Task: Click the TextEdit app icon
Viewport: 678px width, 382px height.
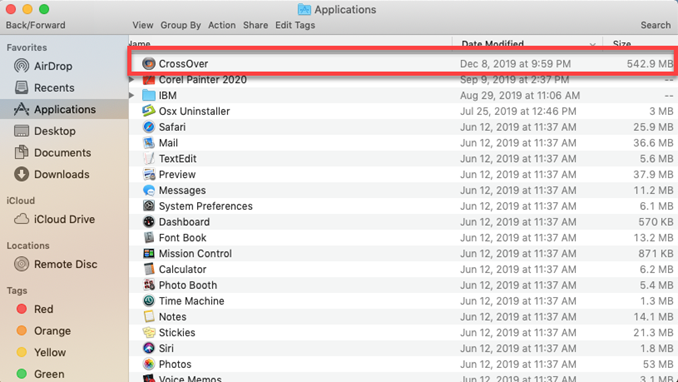Action: tap(149, 158)
